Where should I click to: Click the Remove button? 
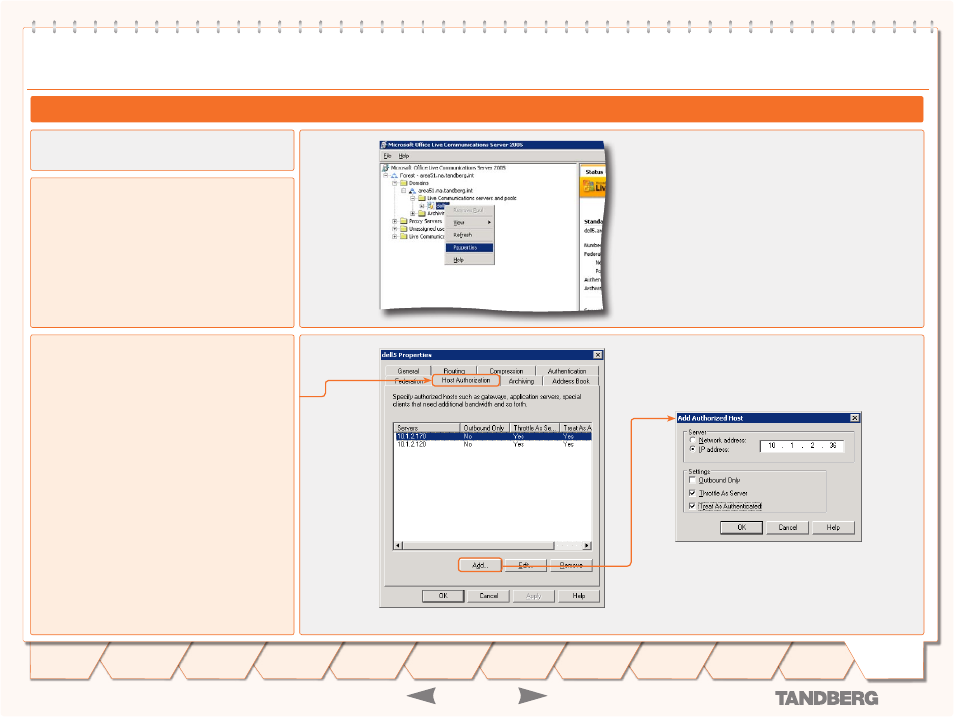pyautogui.click(x=571, y=565)
